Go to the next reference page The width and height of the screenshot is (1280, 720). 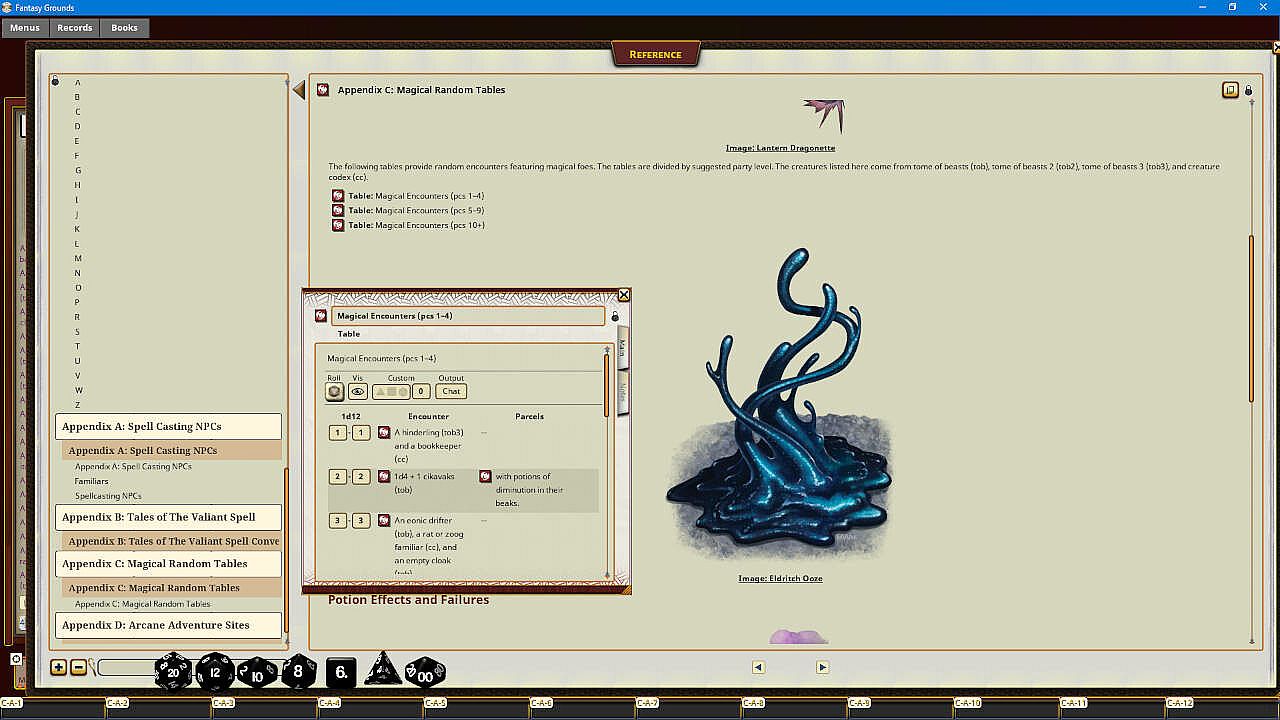tap(822, 667)
